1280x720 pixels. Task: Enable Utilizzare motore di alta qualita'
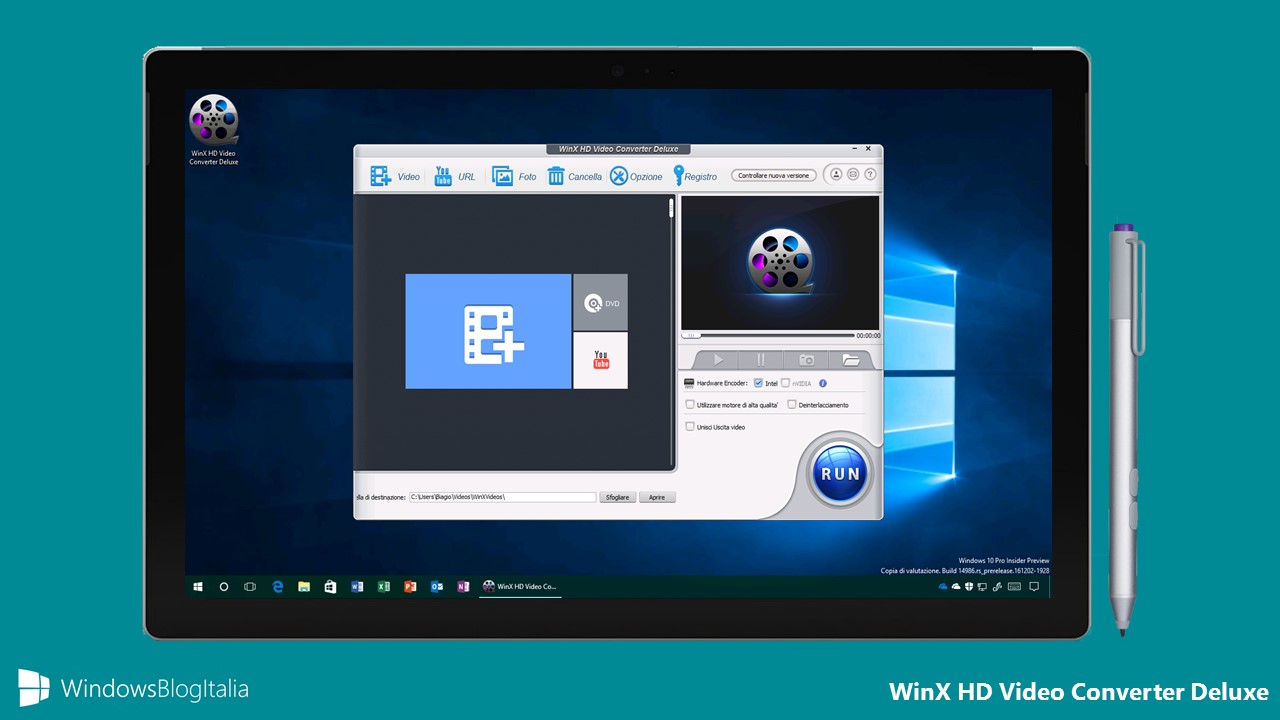point(690,405)
